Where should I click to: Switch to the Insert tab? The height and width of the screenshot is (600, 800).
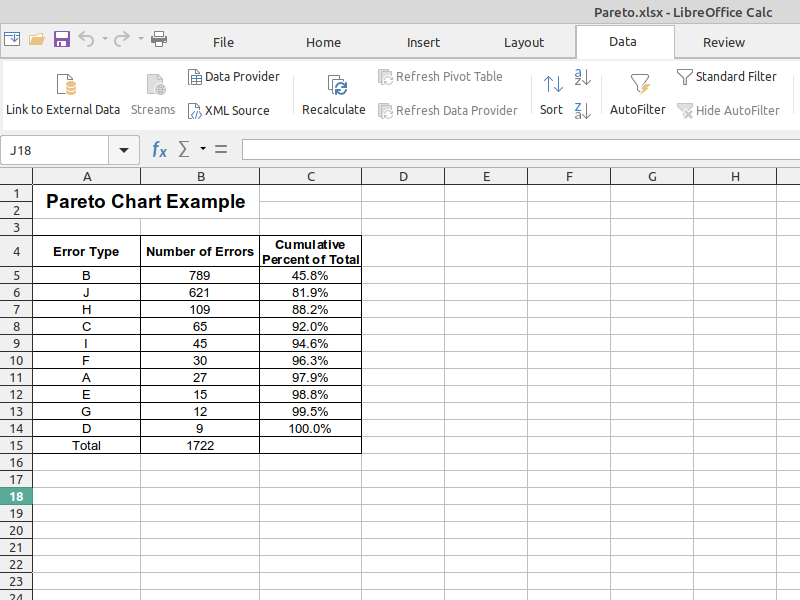423,42
